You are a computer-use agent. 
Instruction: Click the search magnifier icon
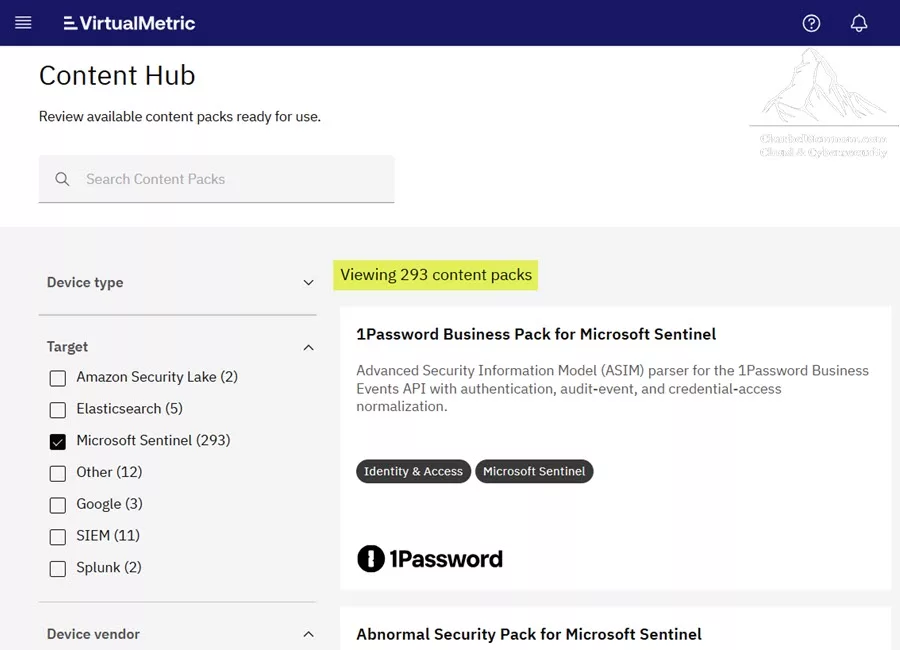pos(62,179)
